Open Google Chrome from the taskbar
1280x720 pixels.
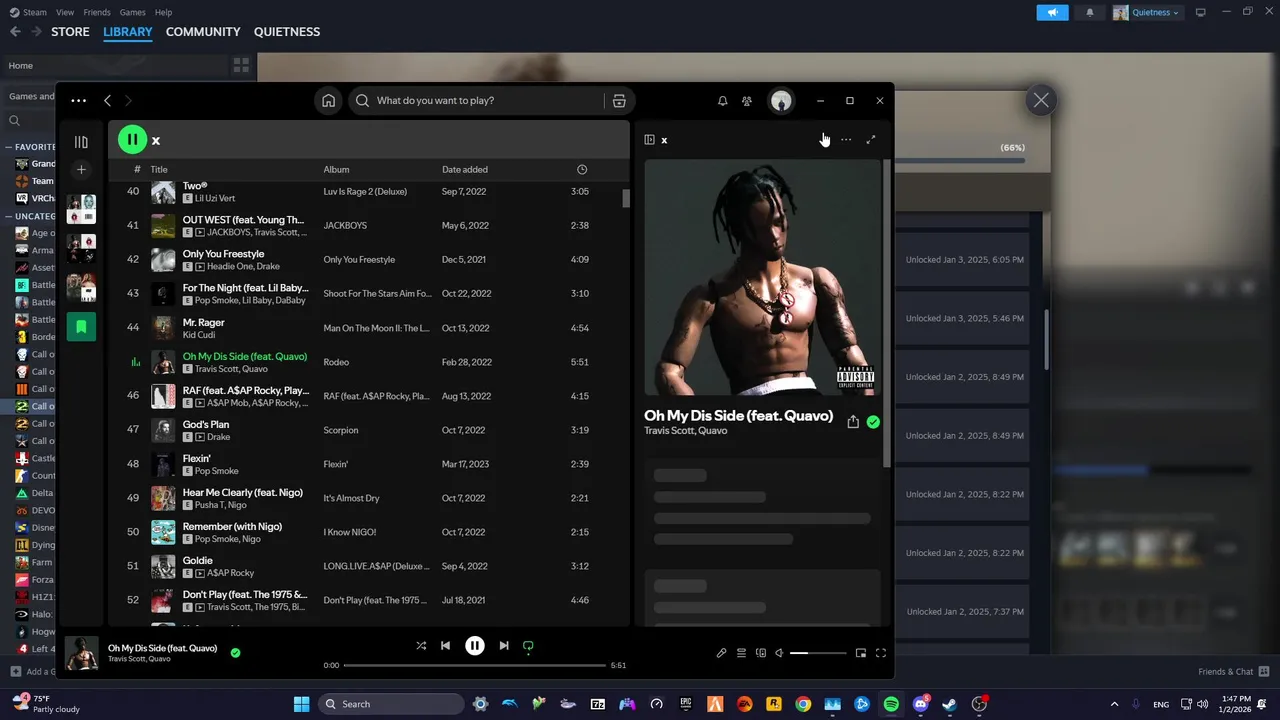tap(803, 704)
